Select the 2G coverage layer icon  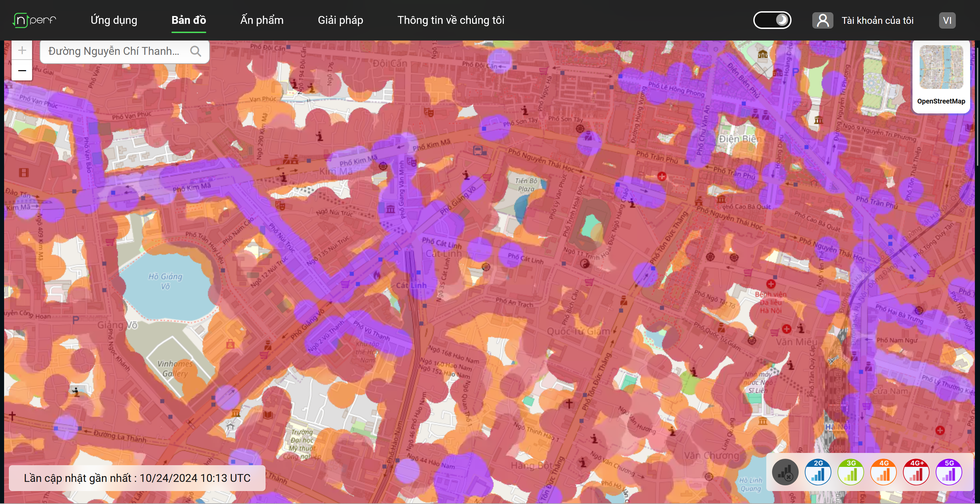tap(818, 472)
